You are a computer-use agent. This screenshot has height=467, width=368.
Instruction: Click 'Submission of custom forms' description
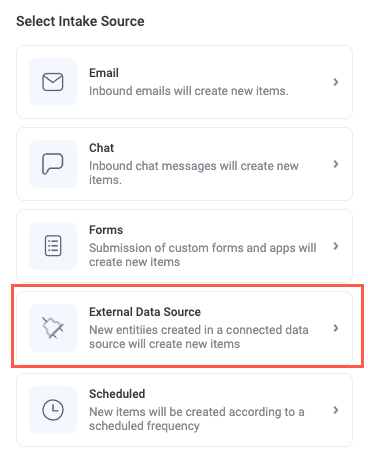coord(203,255)
